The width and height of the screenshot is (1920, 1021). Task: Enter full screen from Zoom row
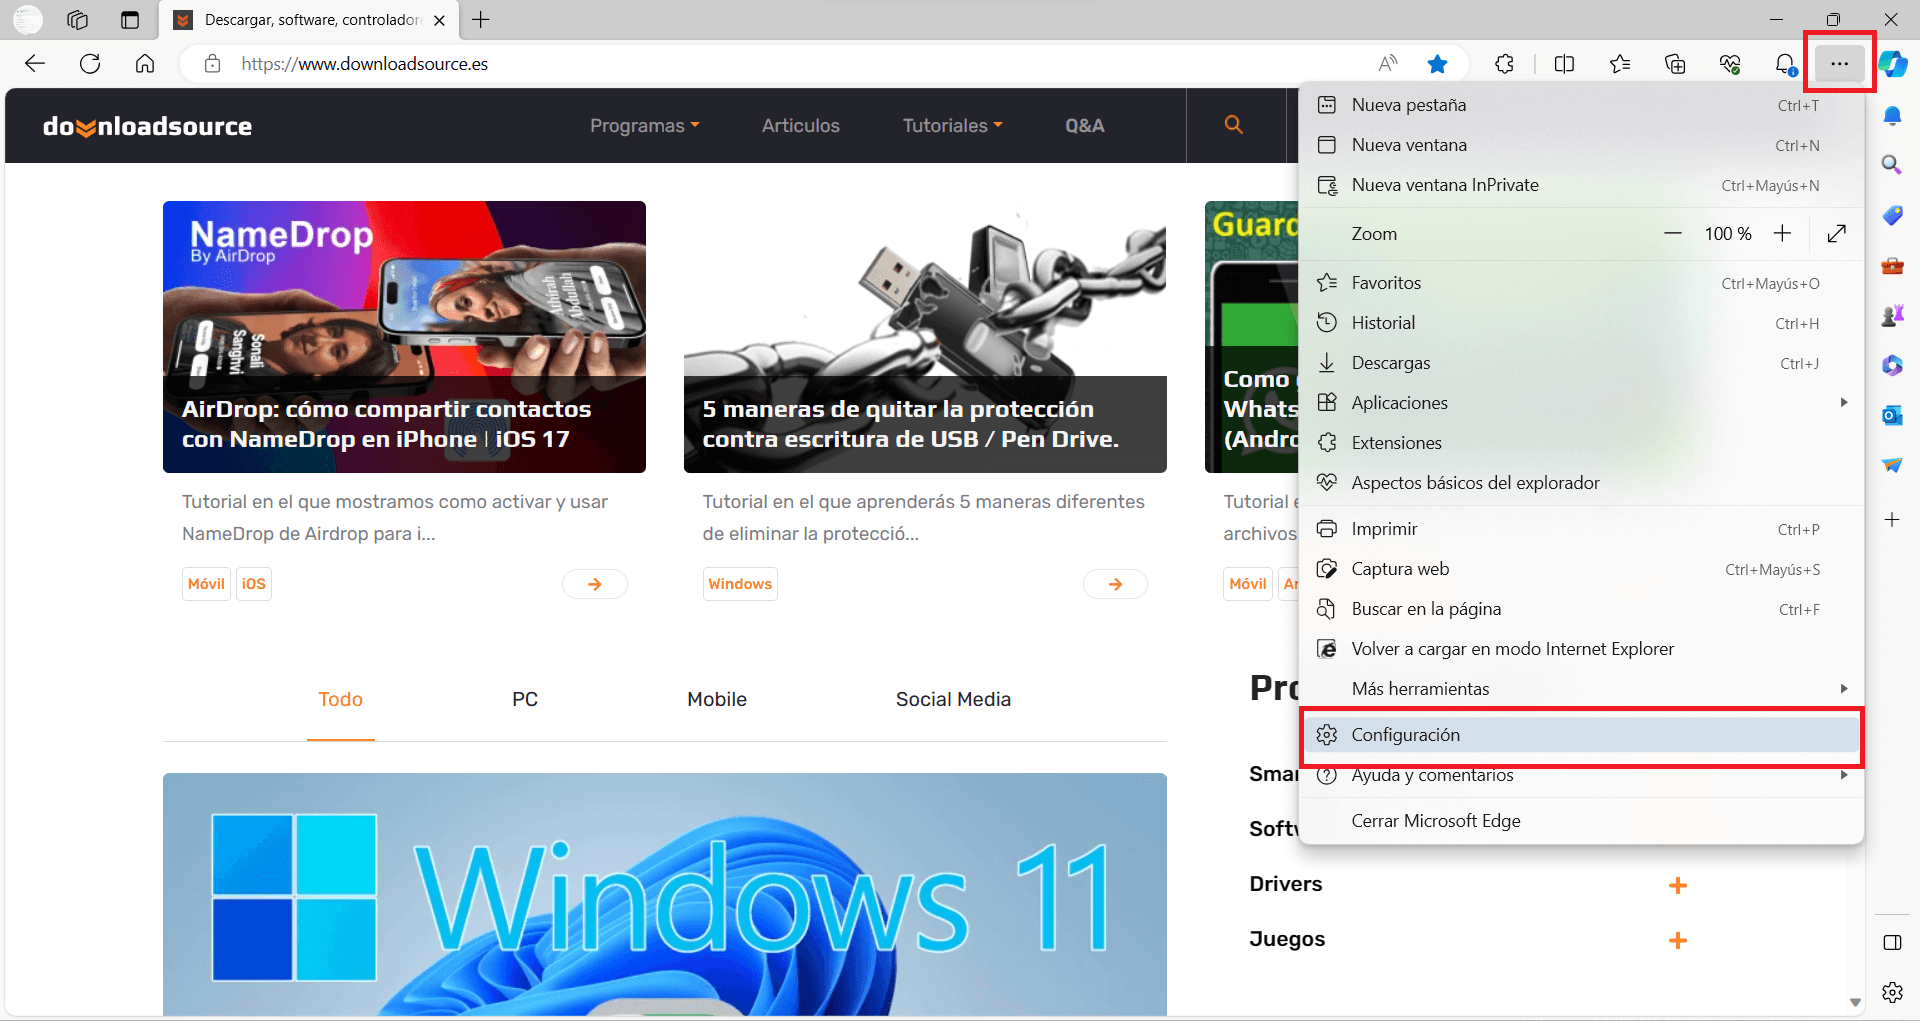[1836, 233]
